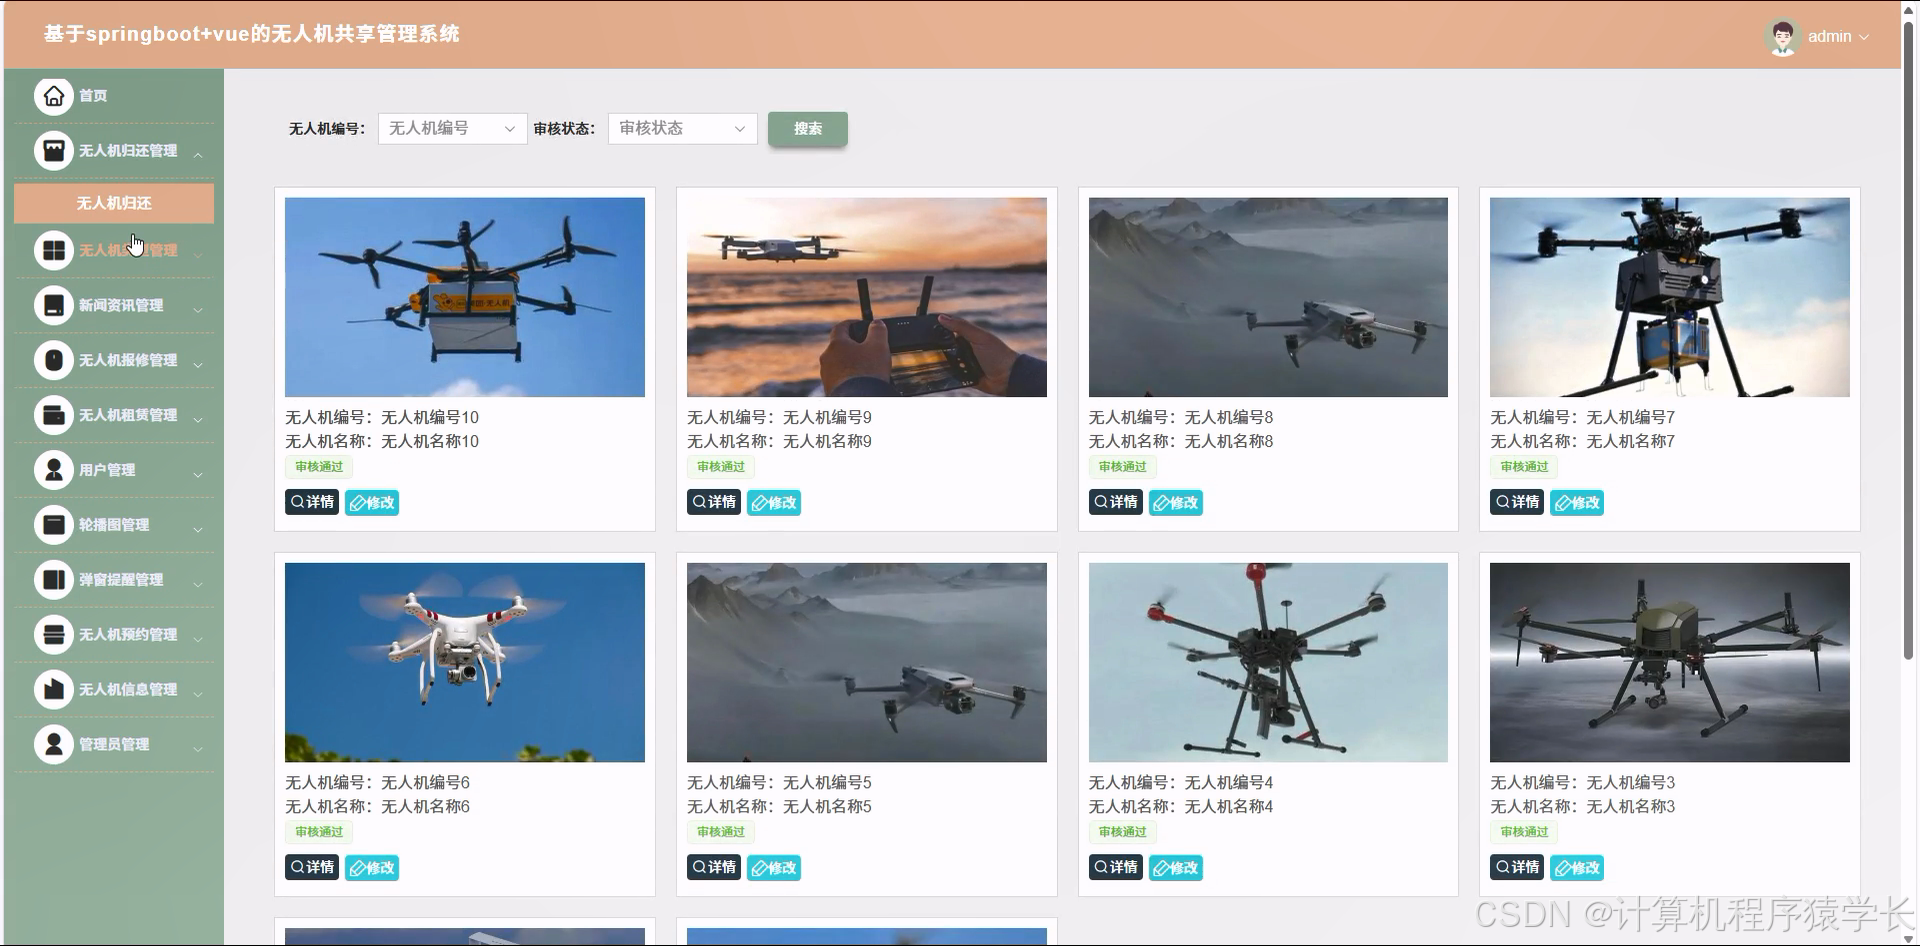Click the 管理员管理 person icon

[54, 745]
